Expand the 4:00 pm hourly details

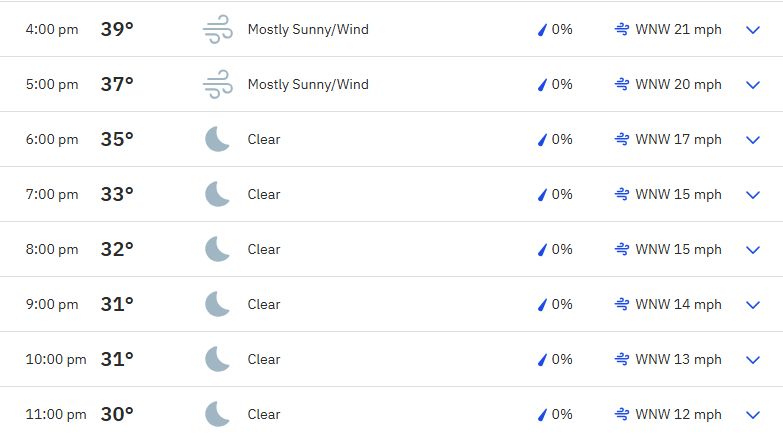pyautogui.click(x=753, y=30)
